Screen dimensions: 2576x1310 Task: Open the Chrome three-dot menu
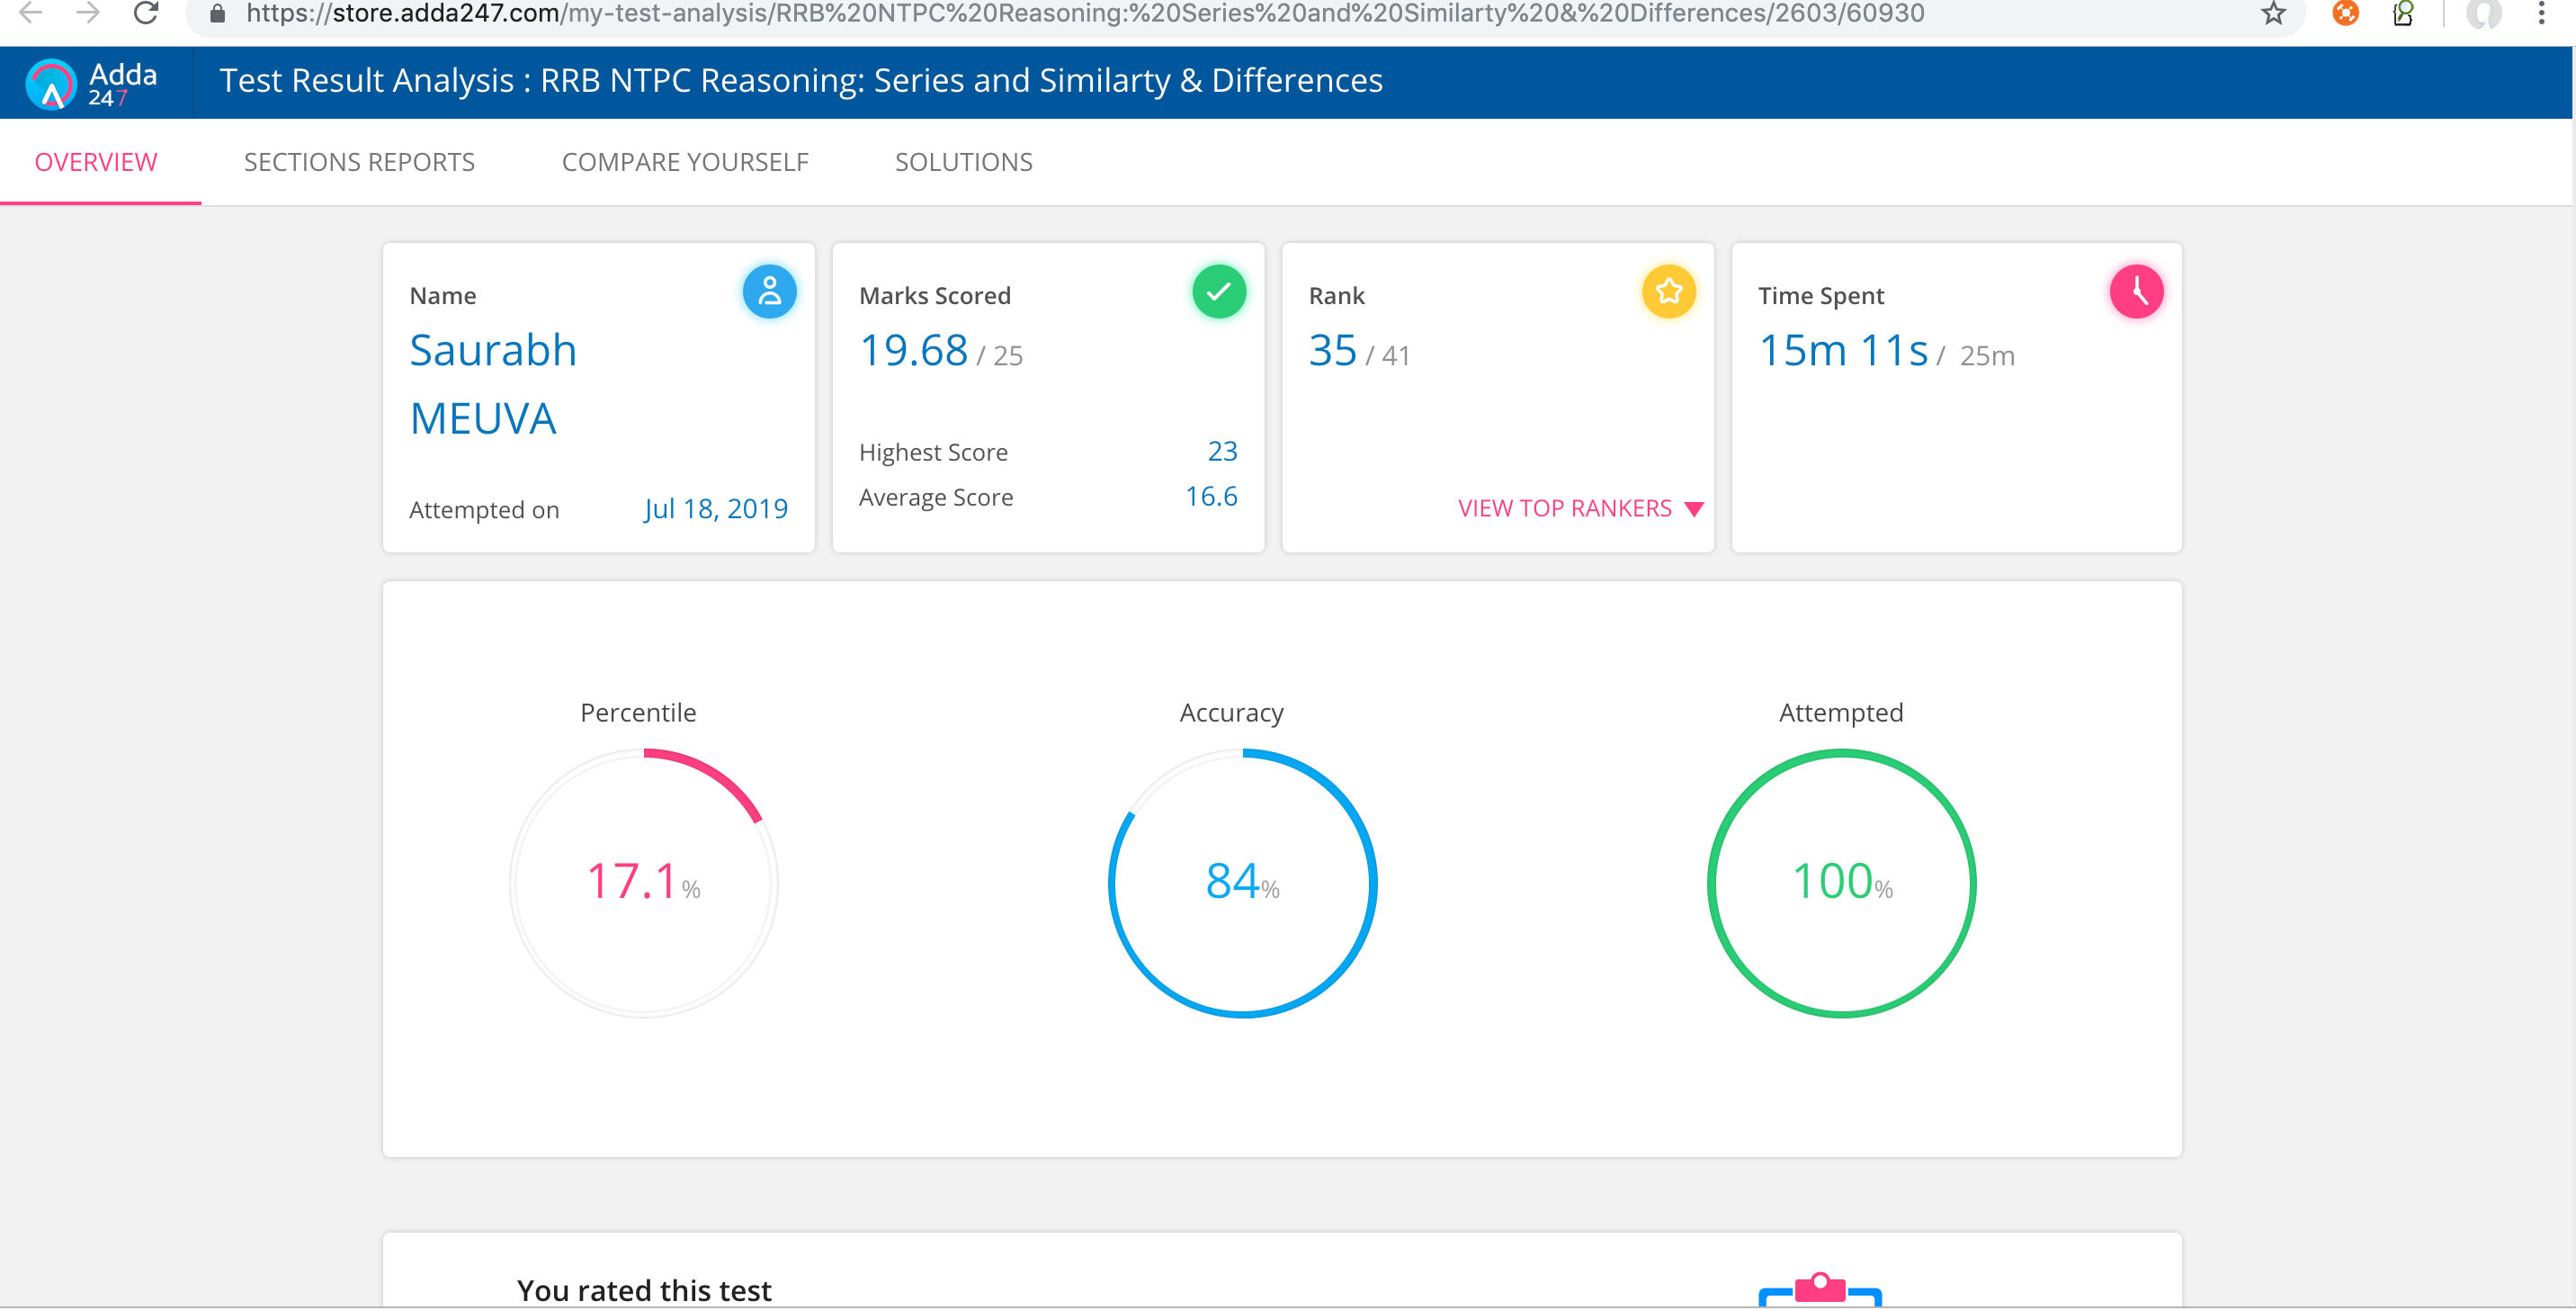point(2540,14)
